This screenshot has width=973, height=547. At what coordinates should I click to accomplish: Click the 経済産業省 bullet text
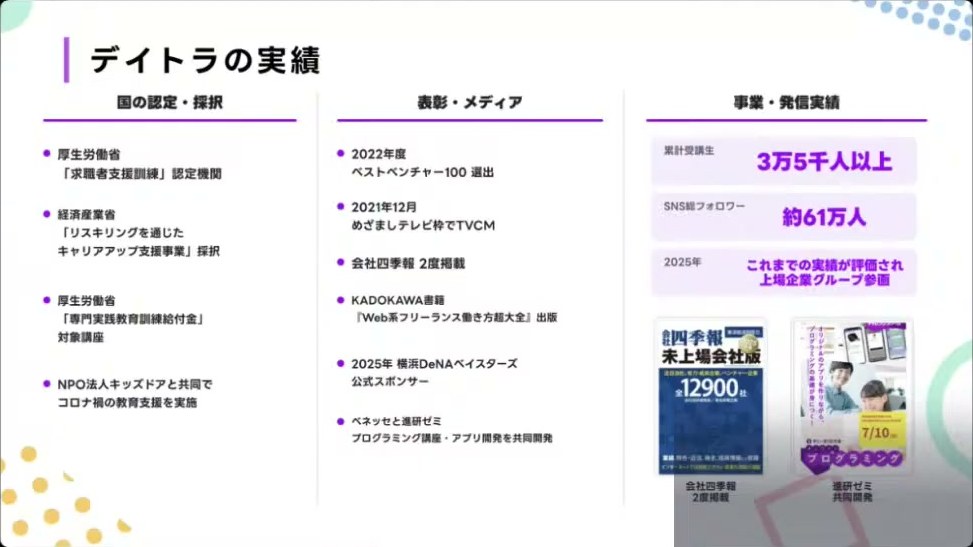tap(86, 214)
